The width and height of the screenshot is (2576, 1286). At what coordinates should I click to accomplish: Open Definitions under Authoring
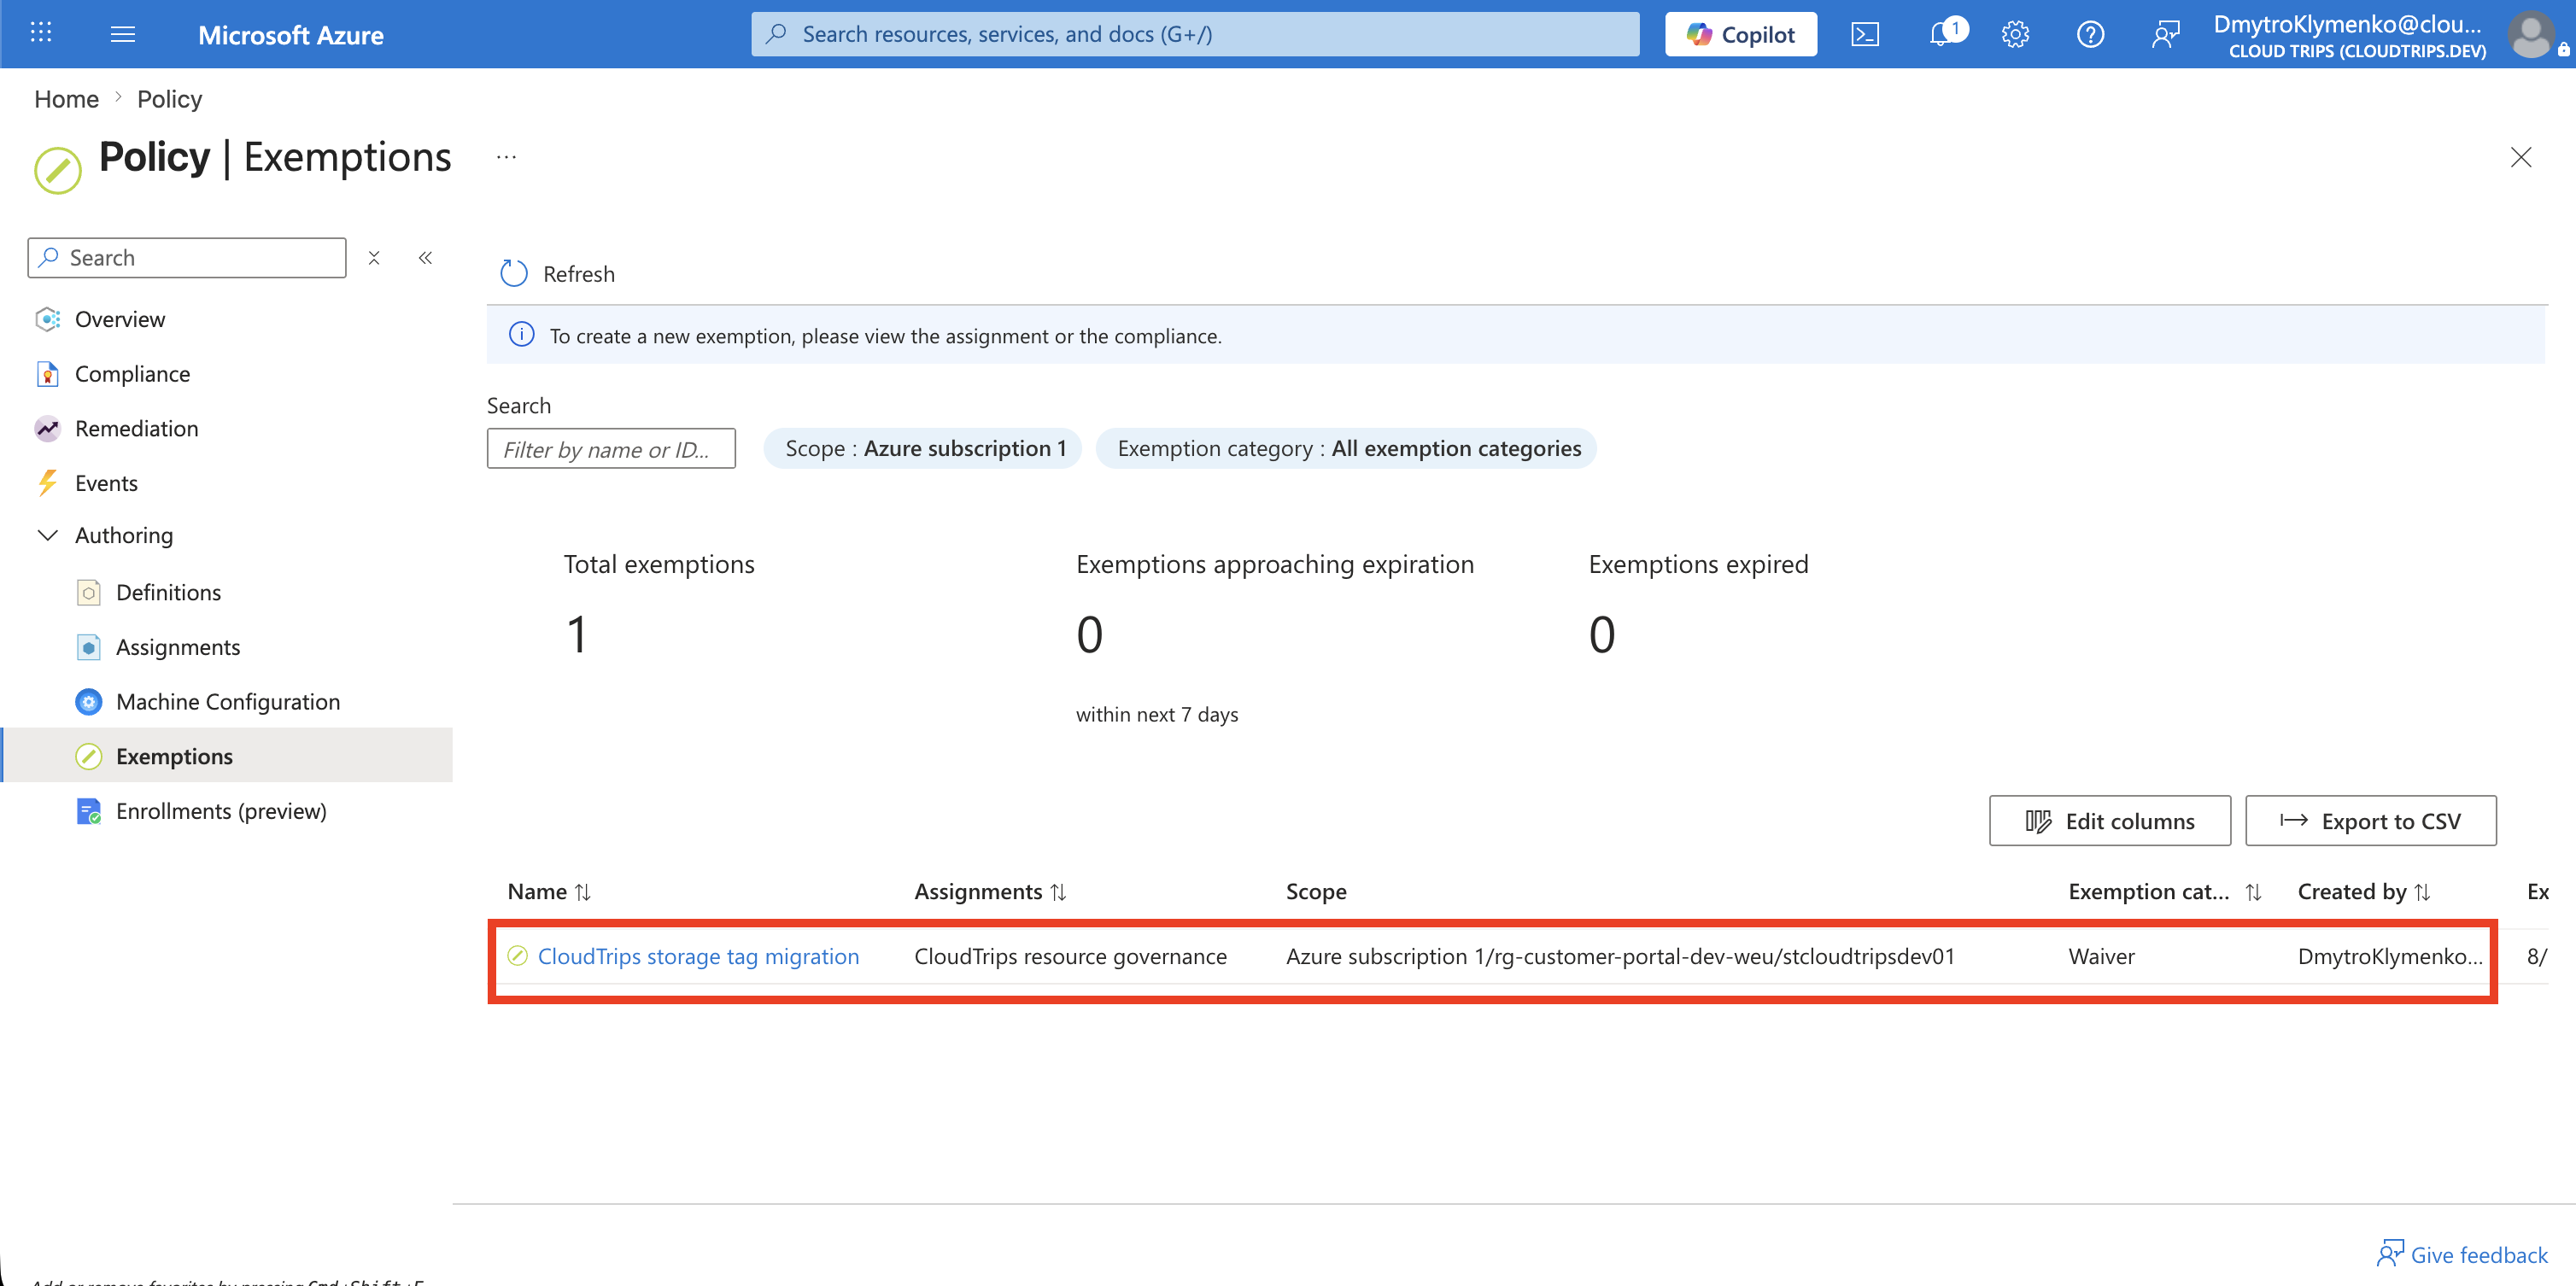[168, 592]
